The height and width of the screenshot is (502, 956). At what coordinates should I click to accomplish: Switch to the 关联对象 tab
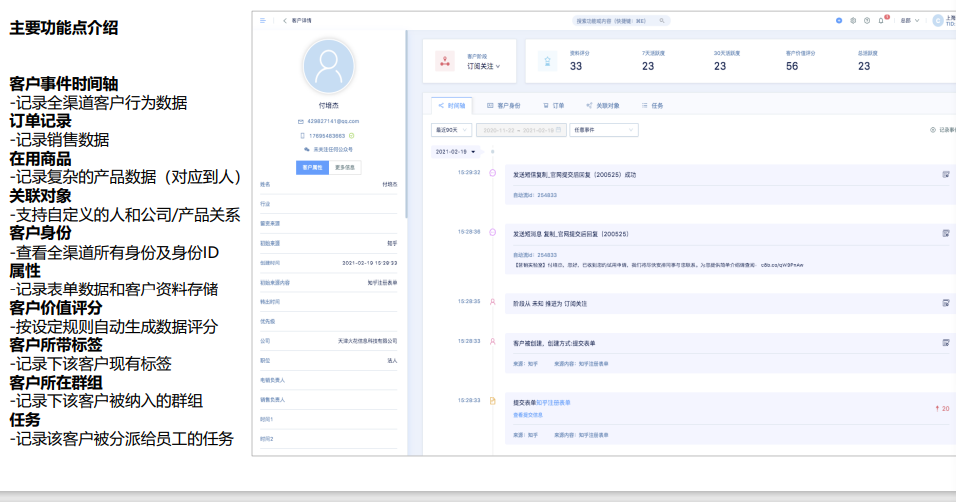(603, 105)
